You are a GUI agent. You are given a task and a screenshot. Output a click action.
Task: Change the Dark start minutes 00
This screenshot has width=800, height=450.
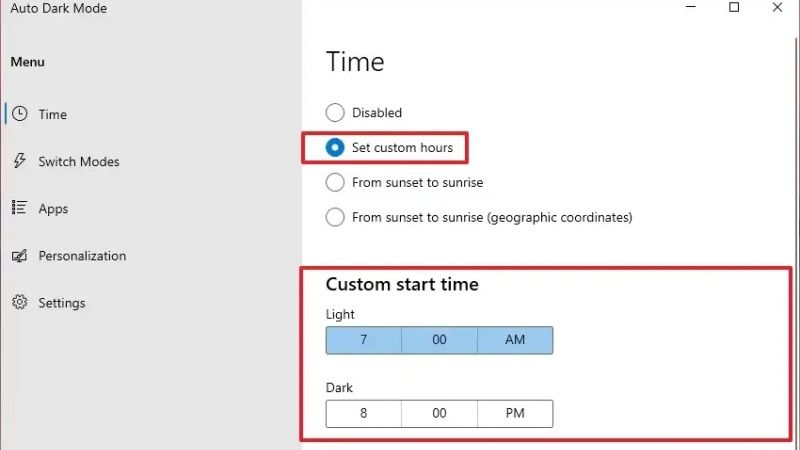tap(439, 413)
